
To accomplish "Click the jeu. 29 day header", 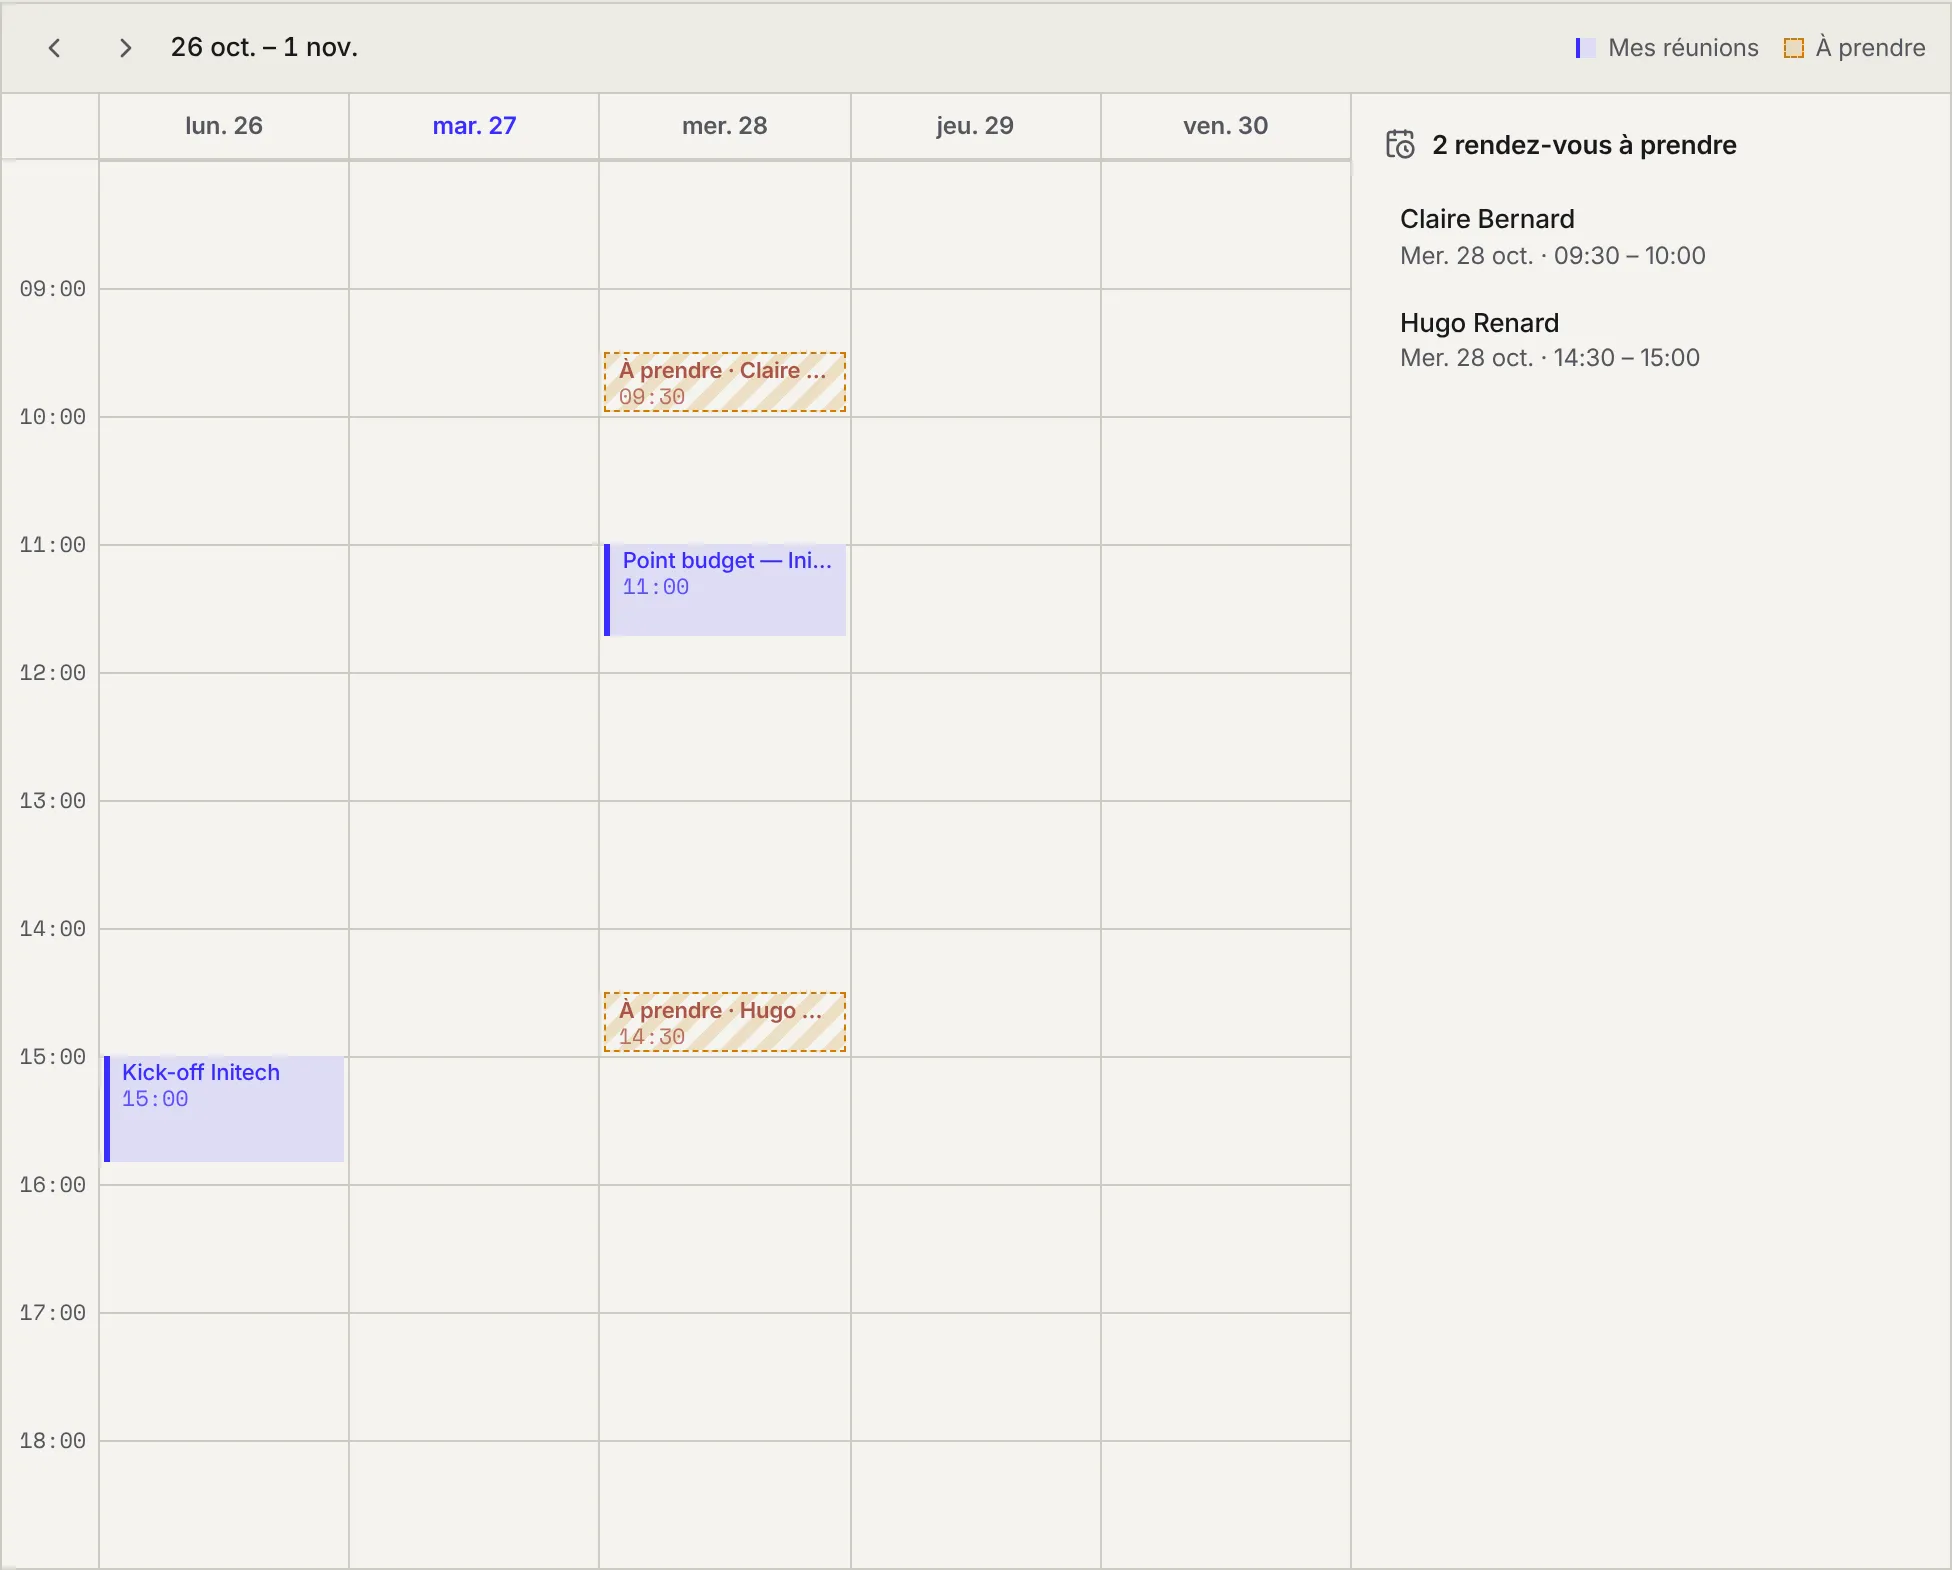I will pyautogui.click(x=975, y=126).
